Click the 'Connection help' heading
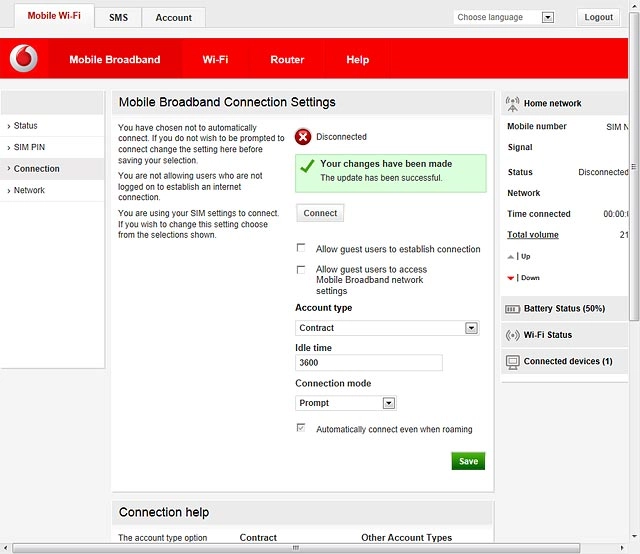 (164, 512)
